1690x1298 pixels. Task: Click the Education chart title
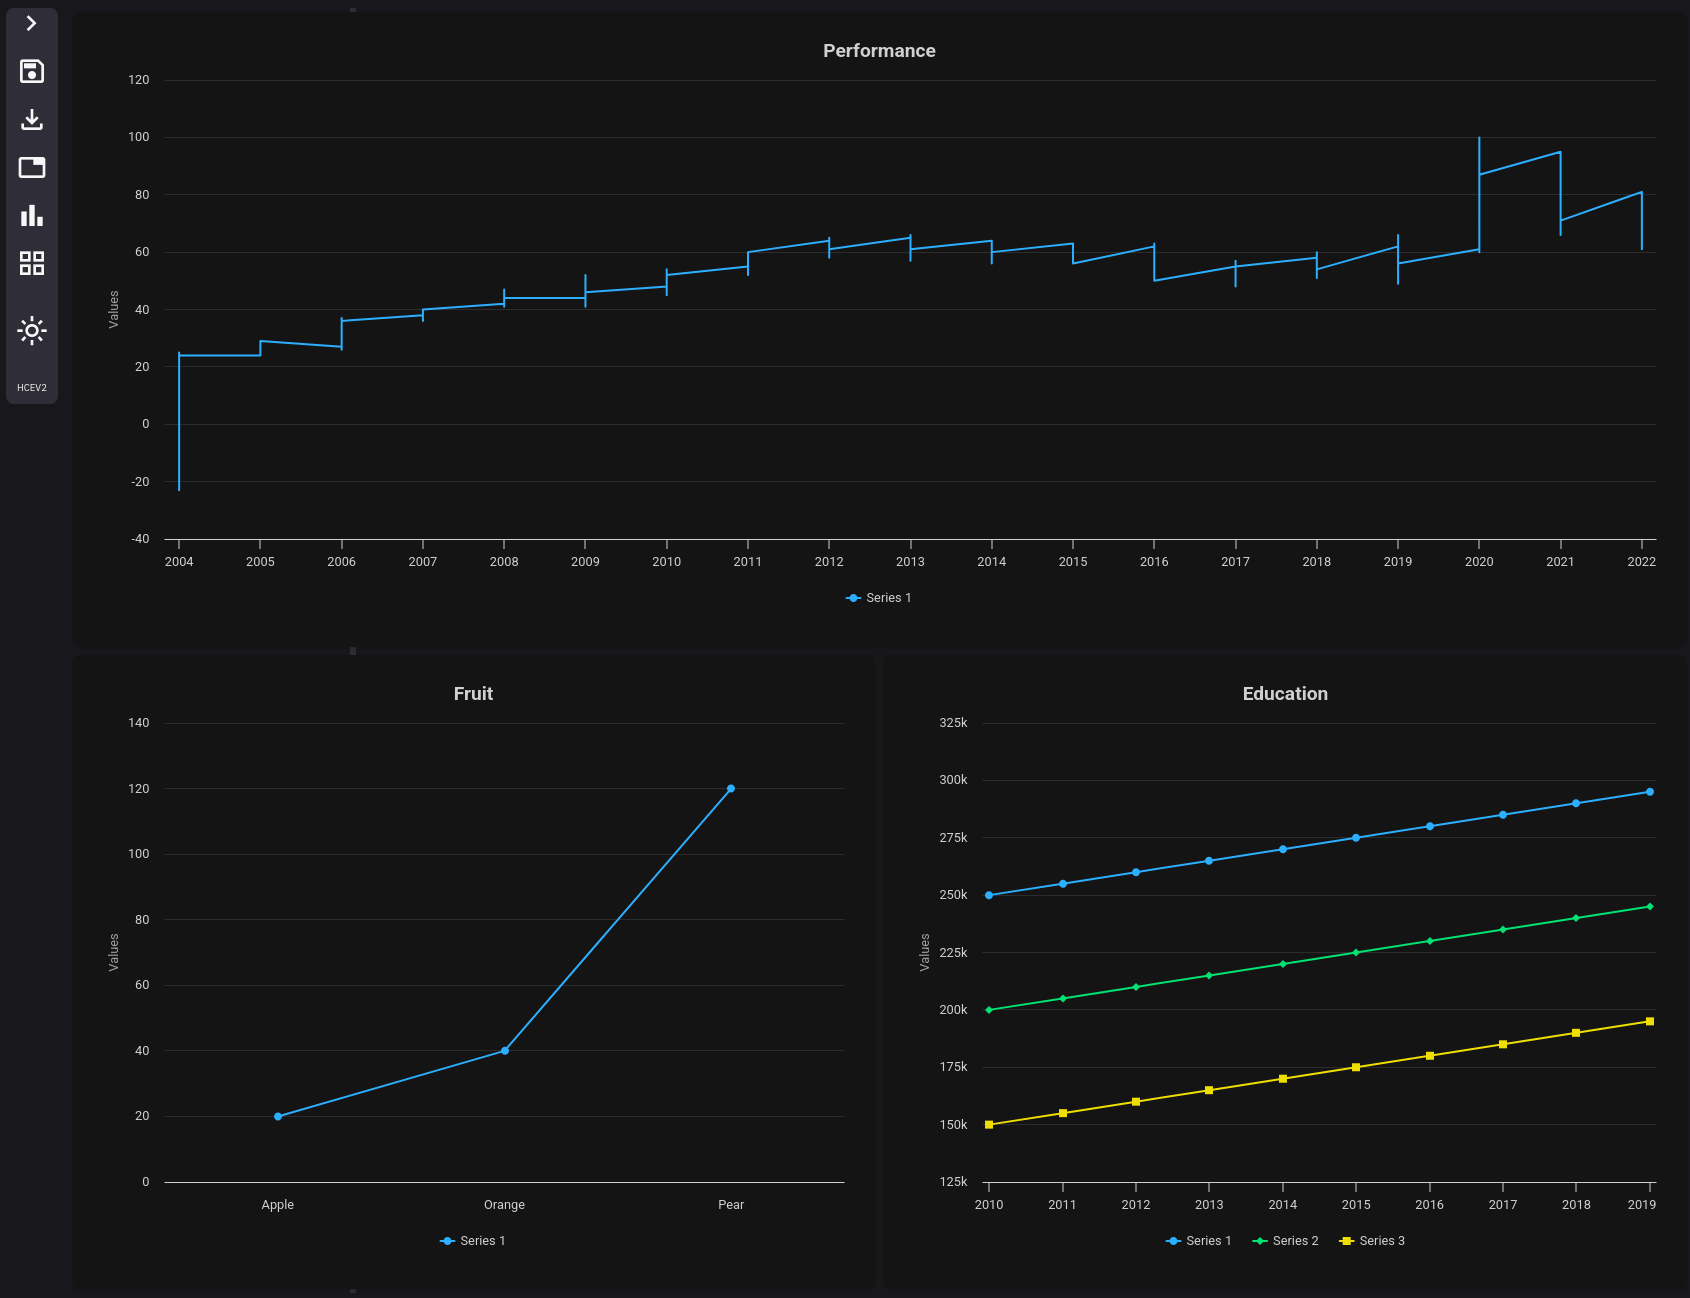coord(1285,693)
